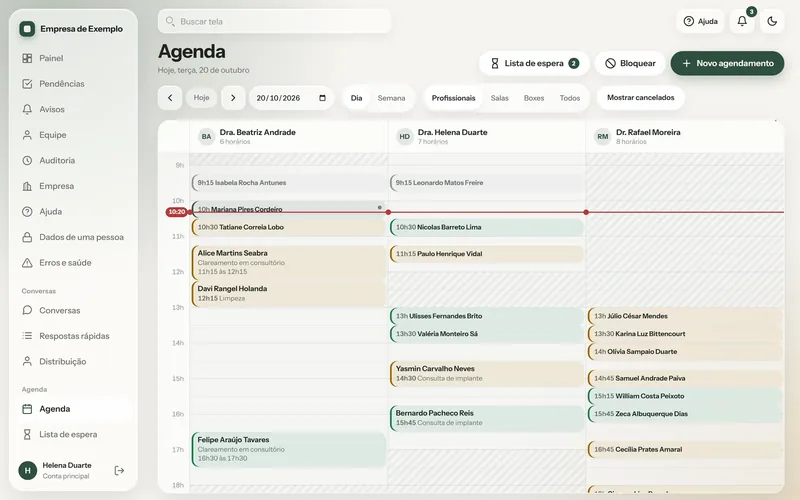The height and width of the screenshot is (500, 800).
Task: Open the Yasmin Carvalho Neves appointment
Action: 487,373
